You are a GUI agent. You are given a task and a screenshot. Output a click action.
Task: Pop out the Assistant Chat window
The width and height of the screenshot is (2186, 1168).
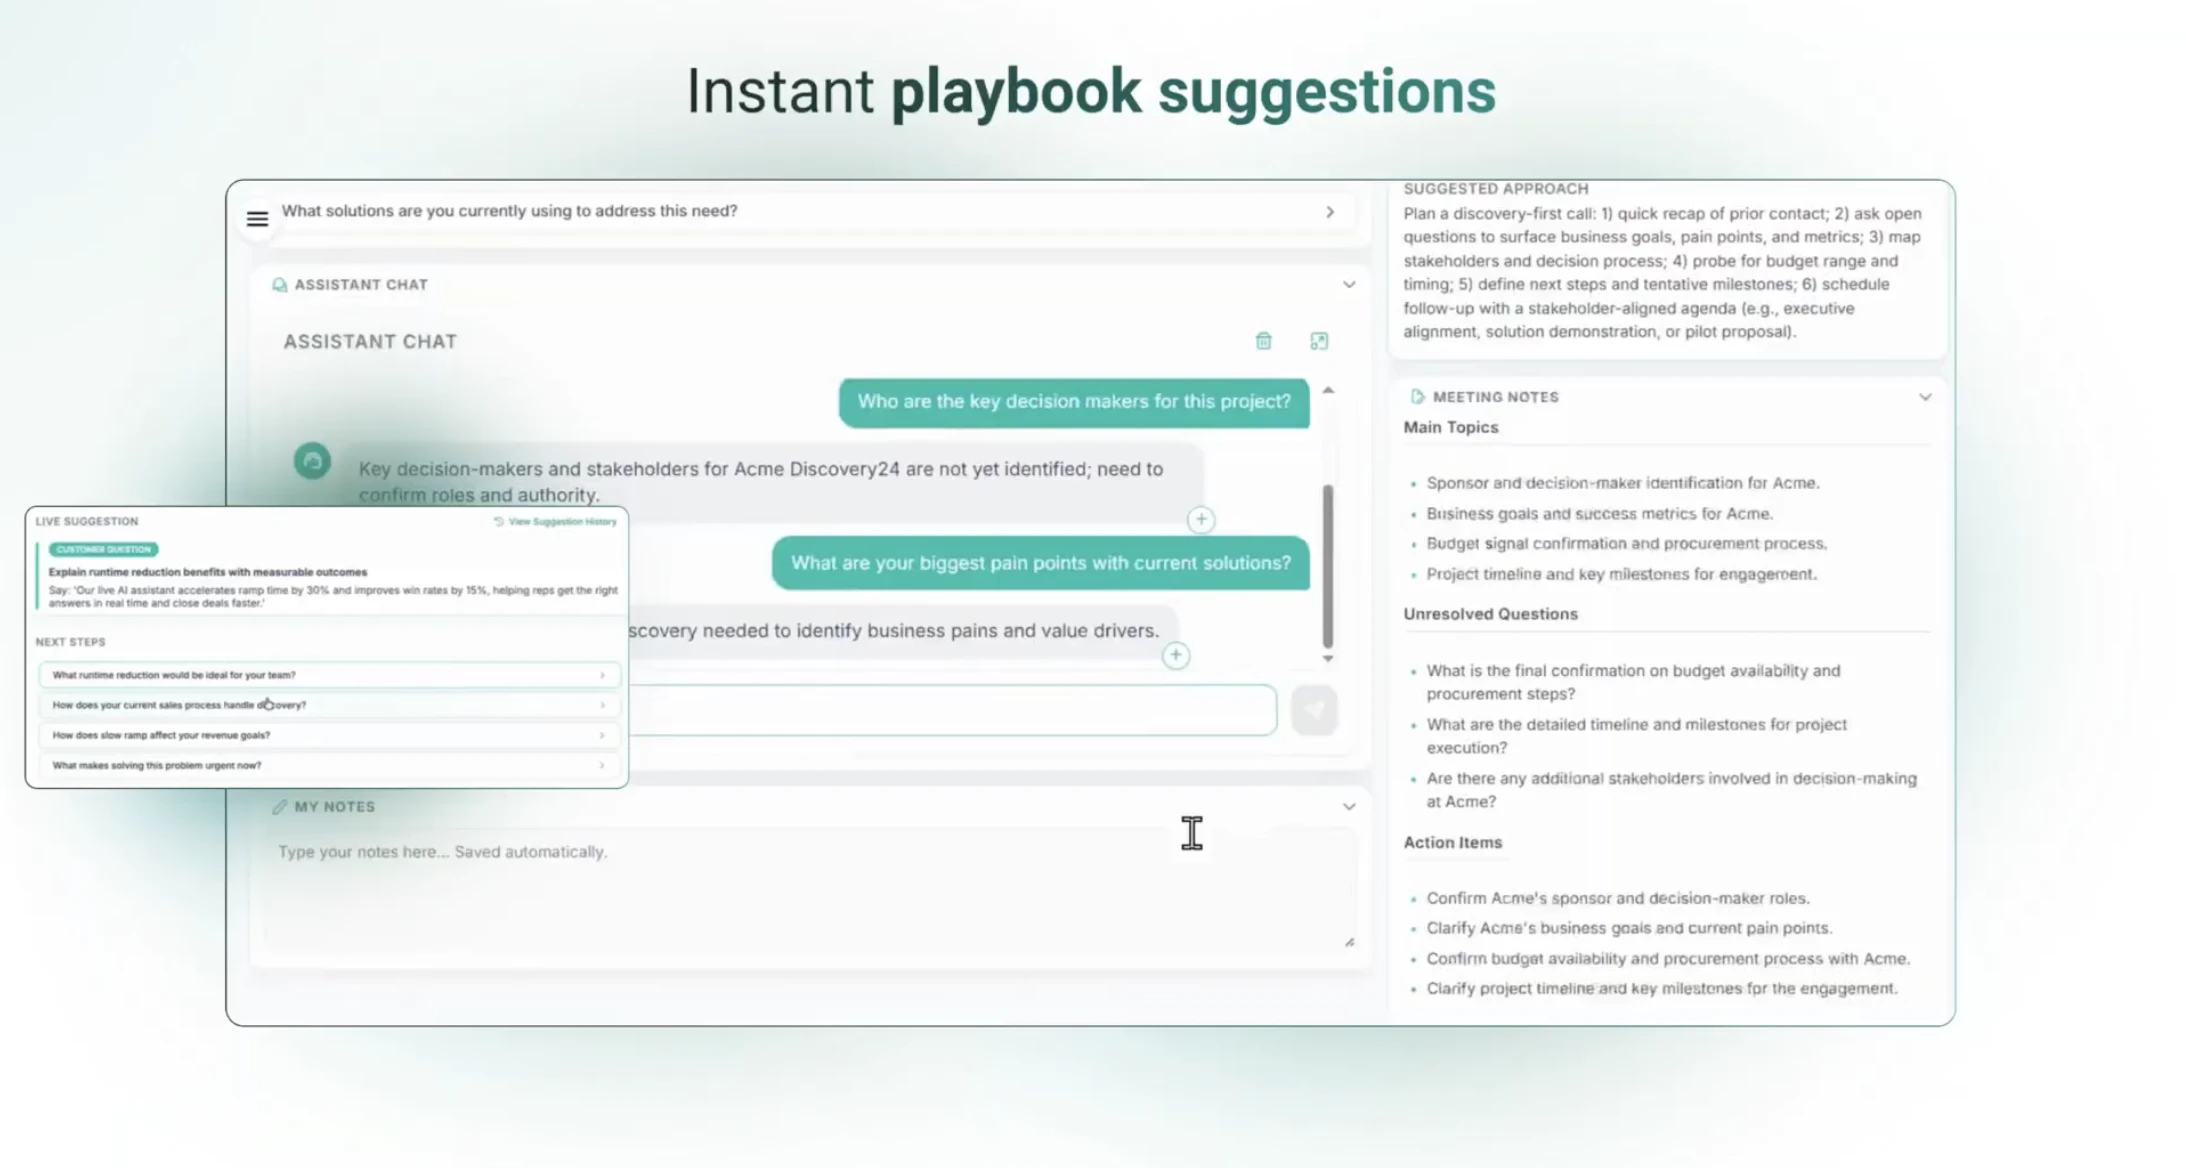(1318, 341)
